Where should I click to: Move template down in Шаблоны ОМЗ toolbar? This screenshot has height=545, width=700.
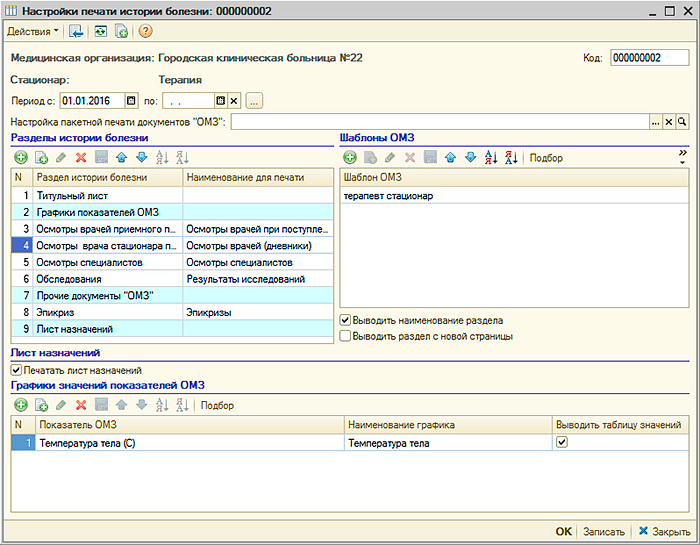click(x=470, y=157)
